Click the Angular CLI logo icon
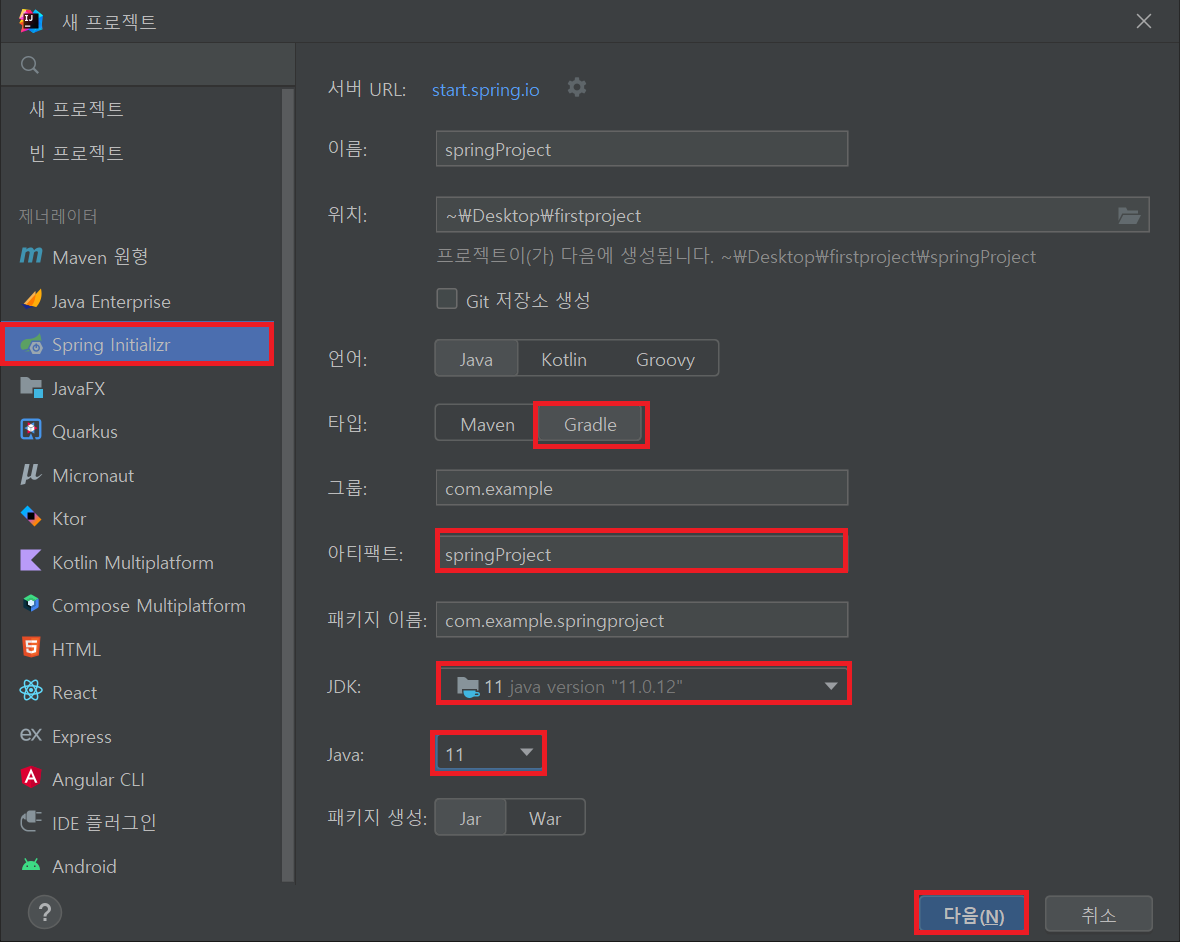 coord(31,777)
